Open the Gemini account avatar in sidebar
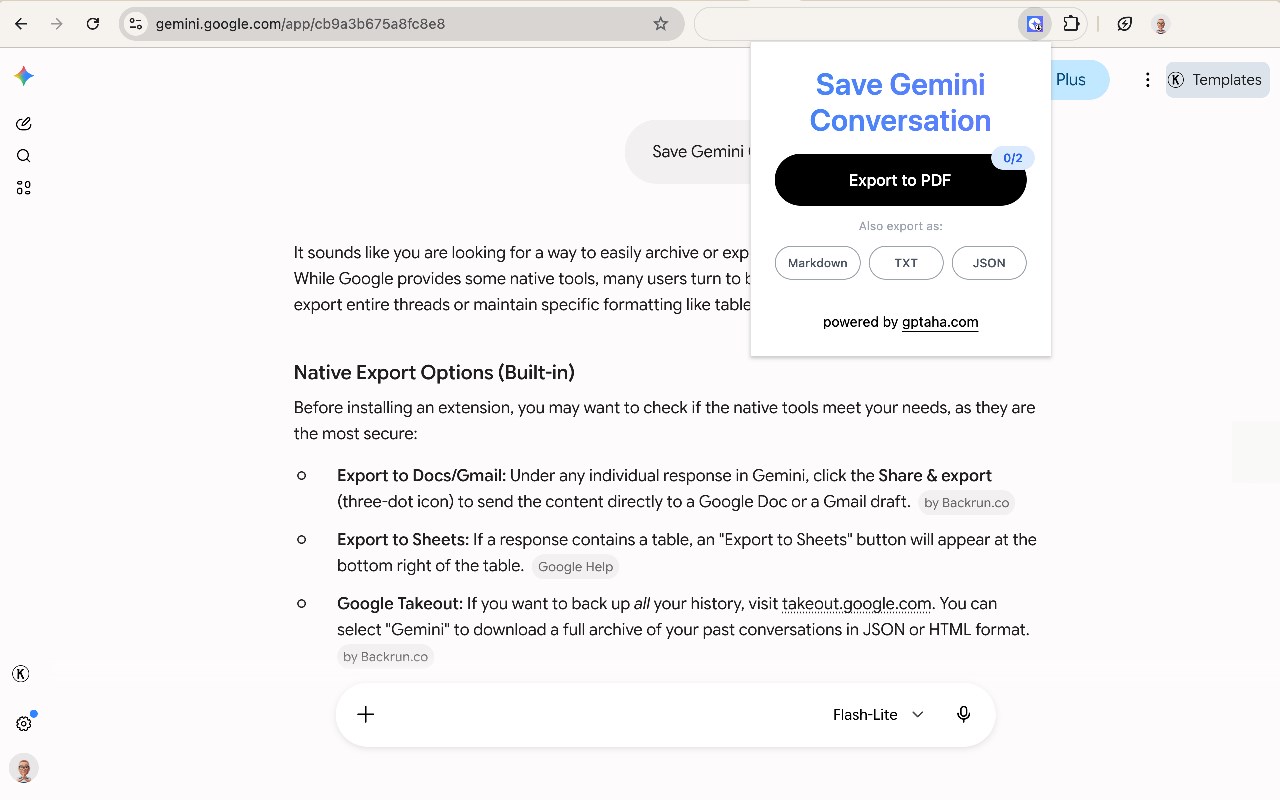Image resolution: width=1280 pixels, height=800 pixels. (x=24, y=769)
